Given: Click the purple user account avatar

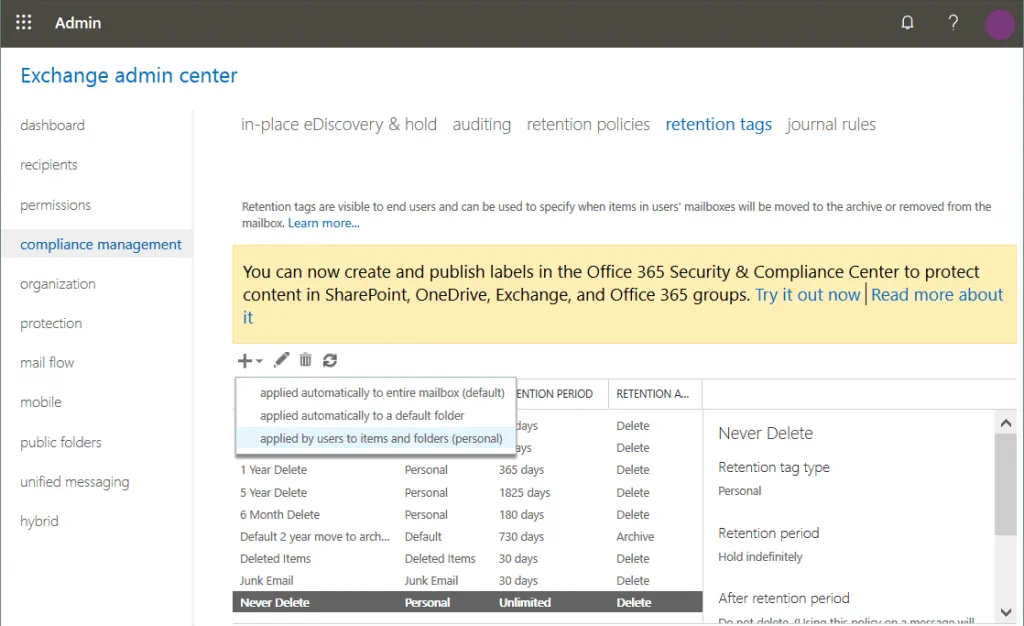Looking at the screenshot, I should pos(999,24).
